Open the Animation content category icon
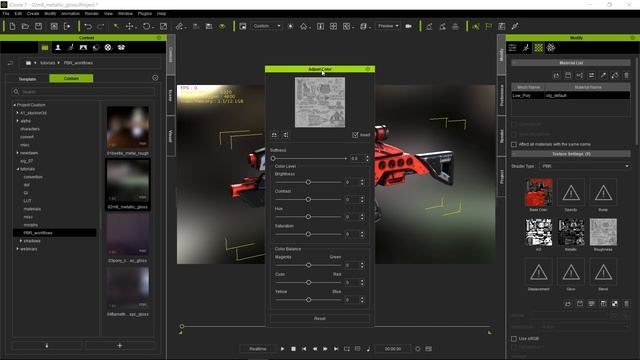 pos(71,47)
